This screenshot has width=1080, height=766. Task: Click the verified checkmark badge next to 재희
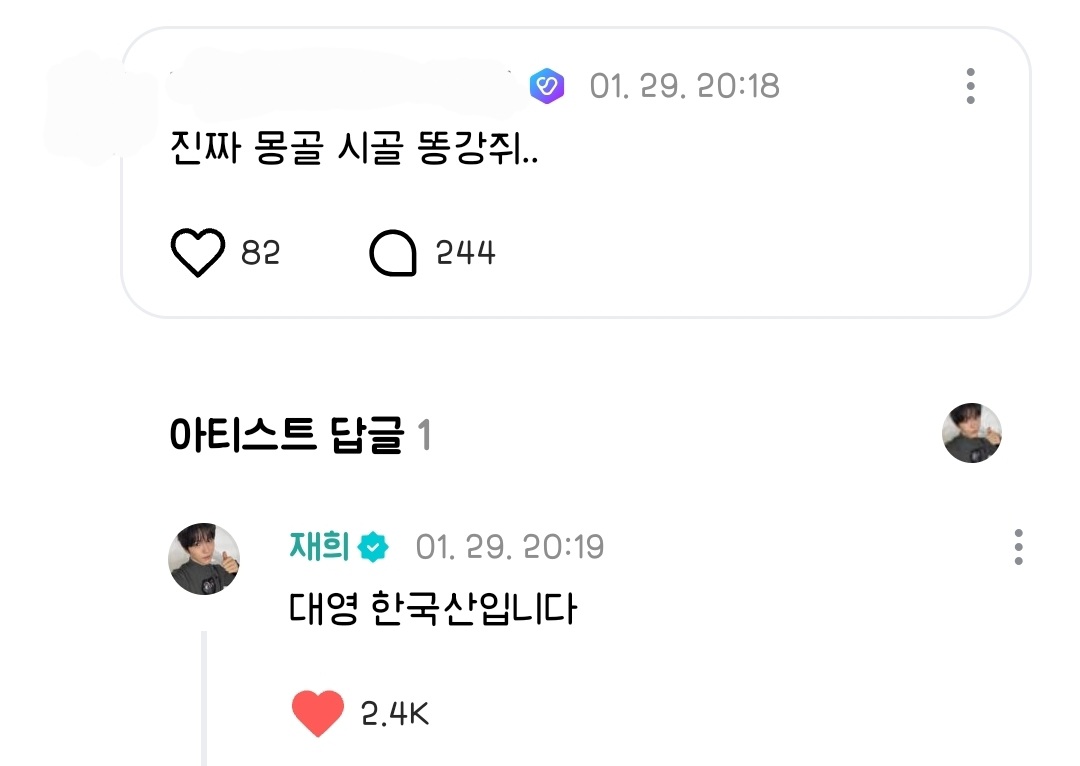coord(373,548)
